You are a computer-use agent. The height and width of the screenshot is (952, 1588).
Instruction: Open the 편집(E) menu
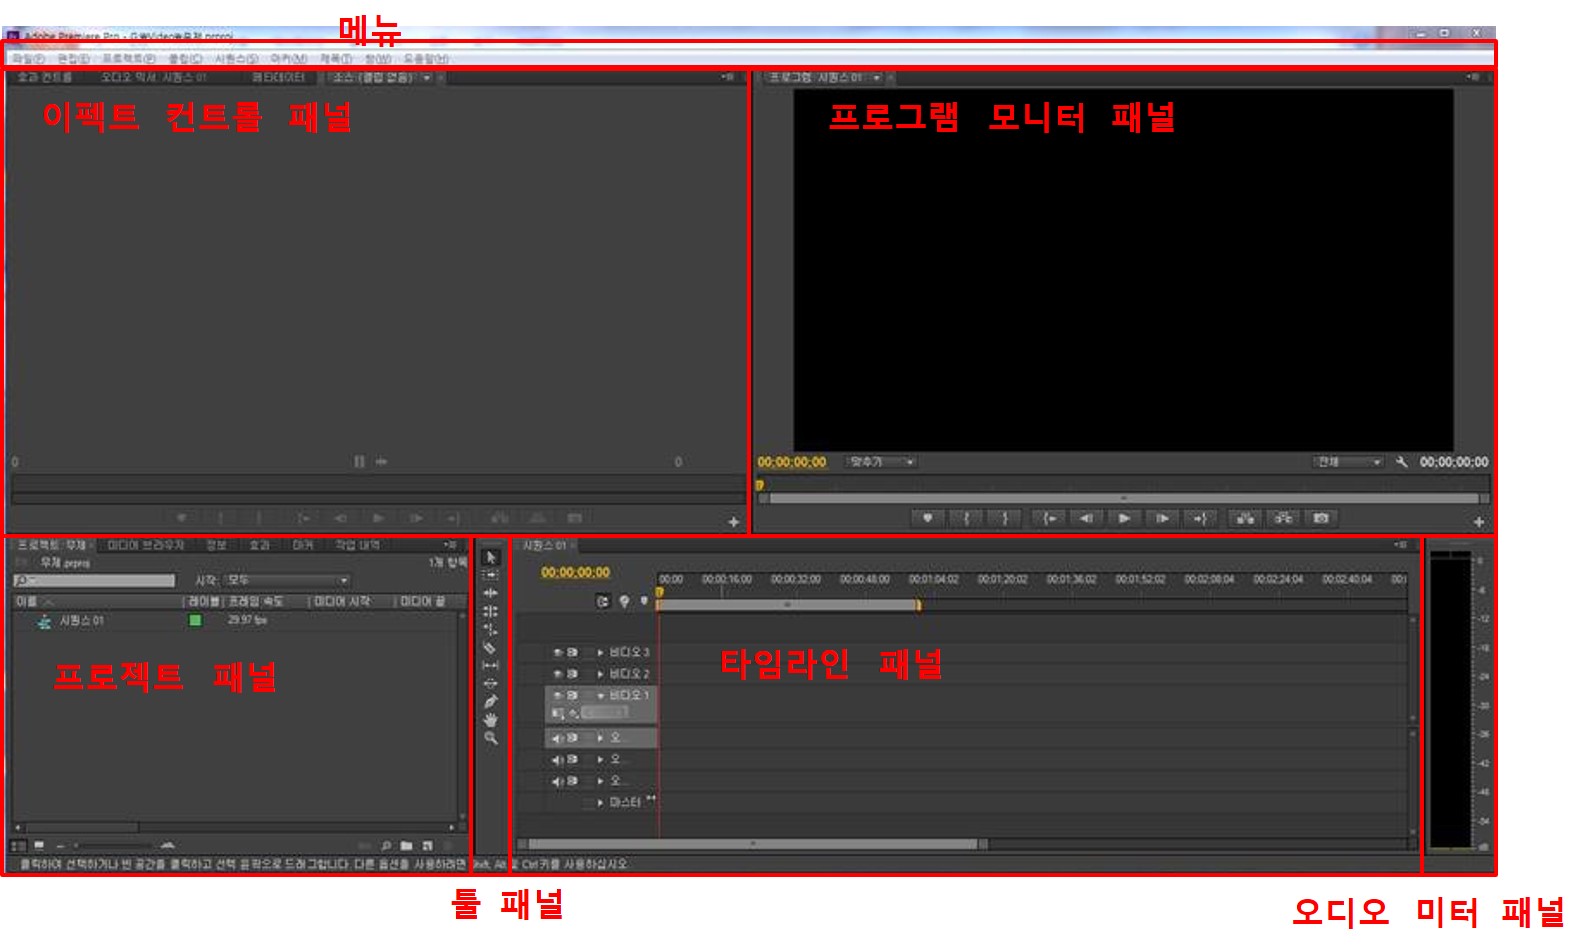(x=74, y=59)
